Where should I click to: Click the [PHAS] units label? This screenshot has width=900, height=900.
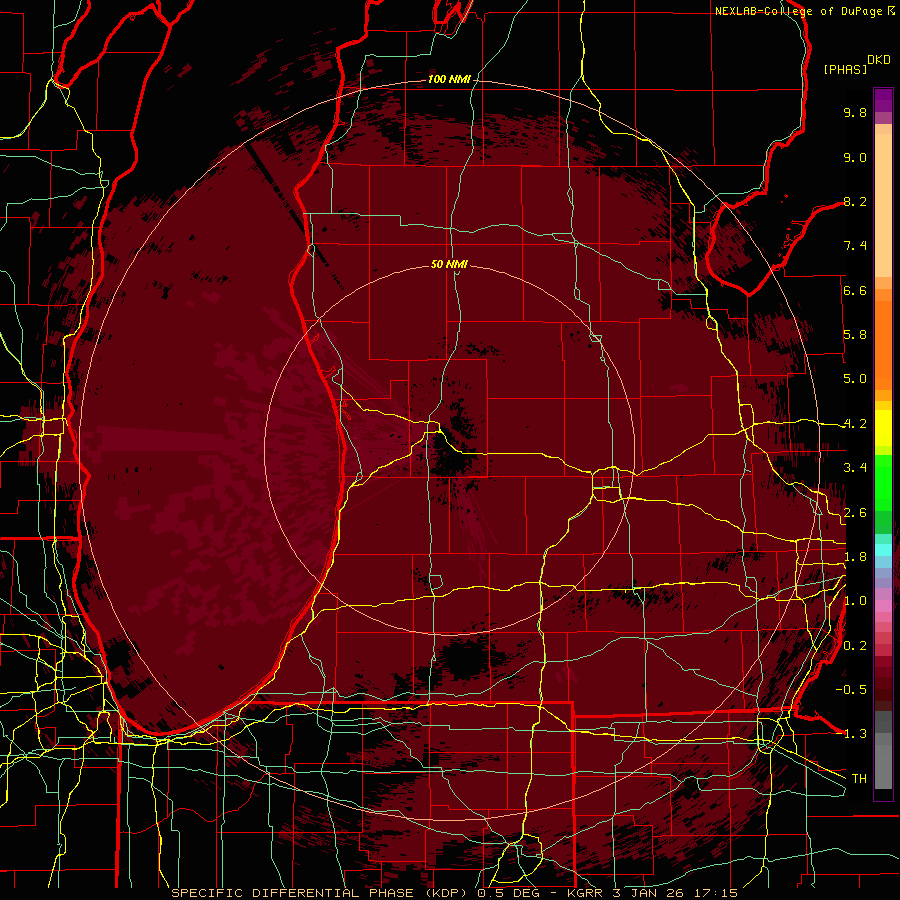click(845, 69)
